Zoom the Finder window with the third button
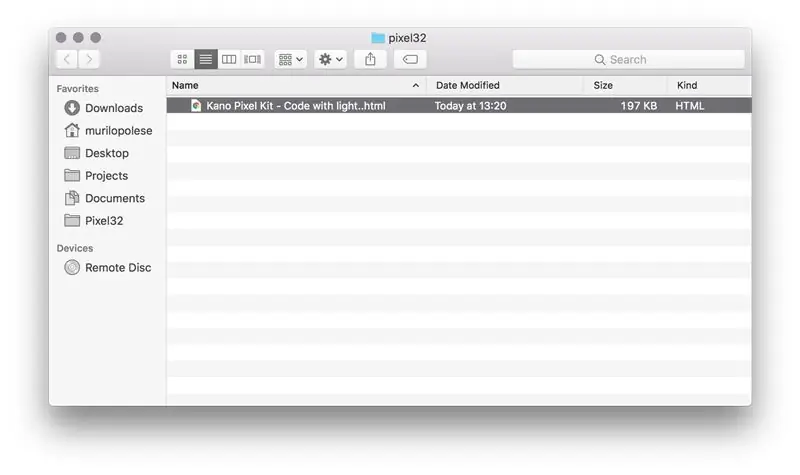 pyautogui.click(x=95, y=37)
